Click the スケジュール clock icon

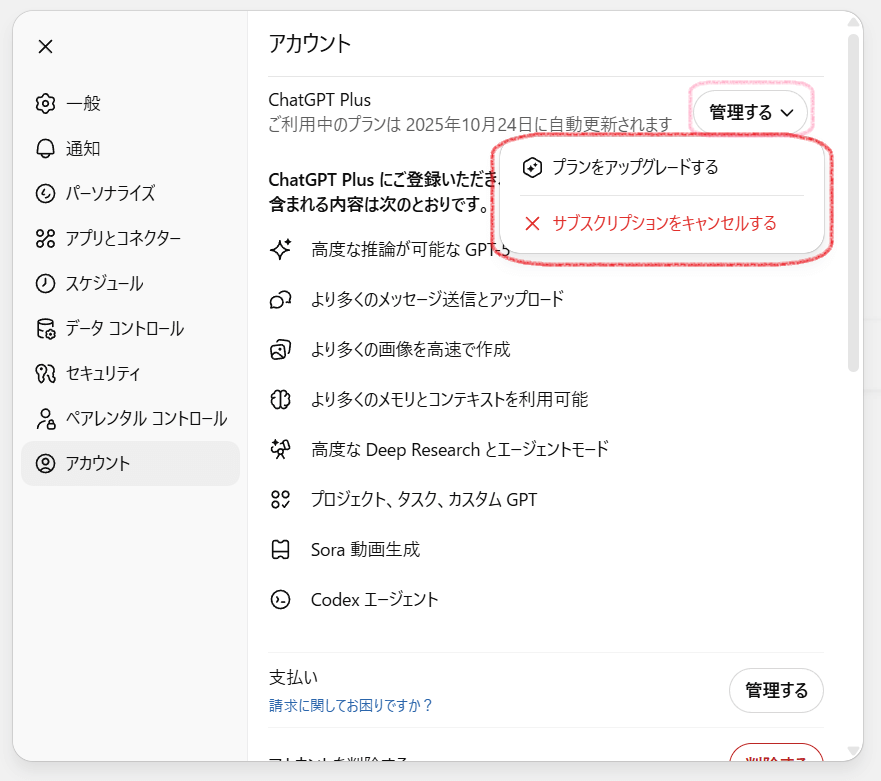tap(45, 284)
